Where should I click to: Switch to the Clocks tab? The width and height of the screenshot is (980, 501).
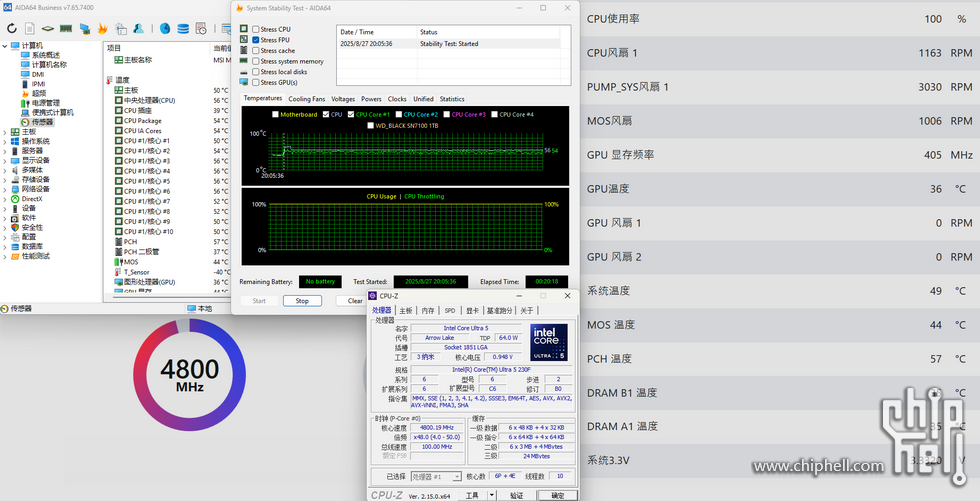tap(397, 99)
